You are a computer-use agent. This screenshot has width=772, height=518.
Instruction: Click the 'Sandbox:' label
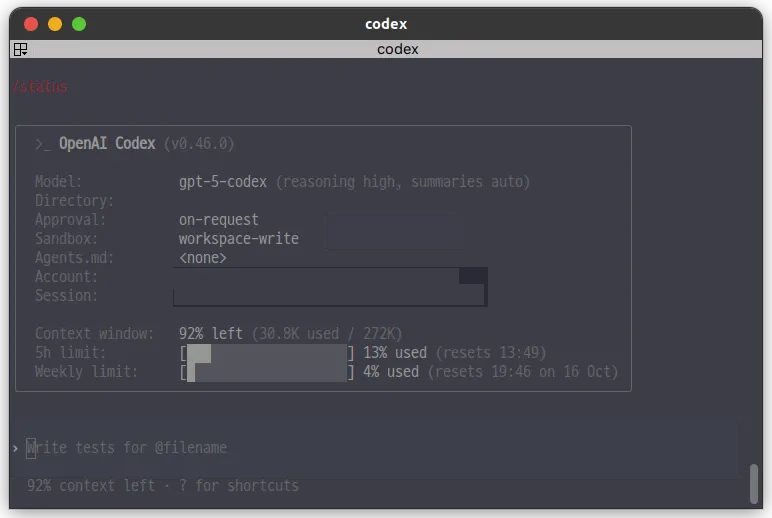pyautogui.click(x=66, y=239)
